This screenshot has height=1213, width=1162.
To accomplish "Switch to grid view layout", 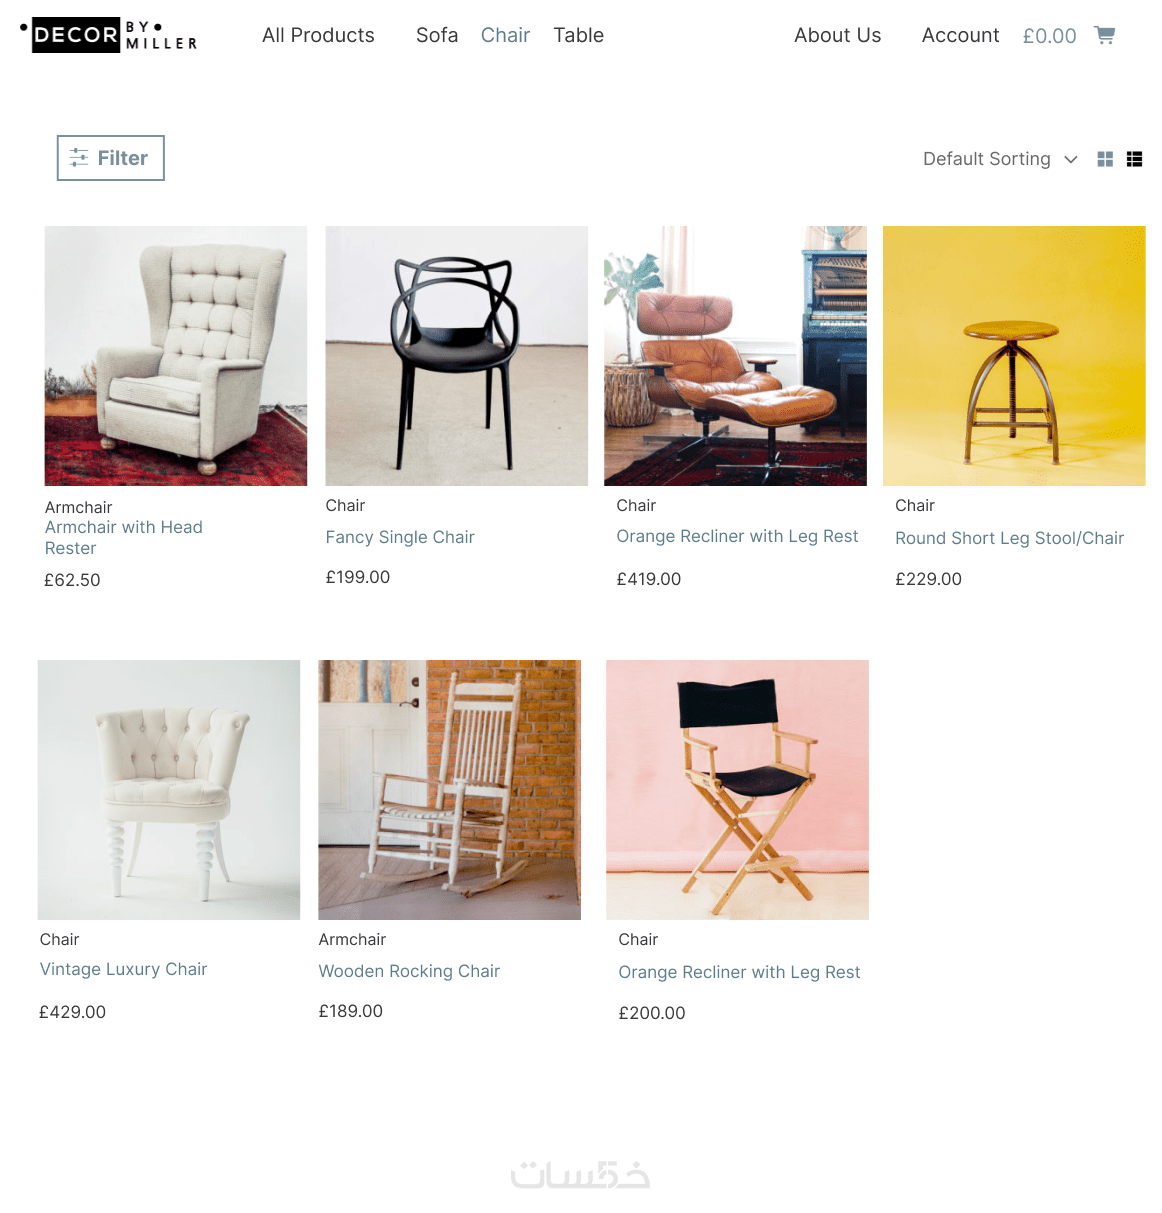I will [x=1105, y=159].
